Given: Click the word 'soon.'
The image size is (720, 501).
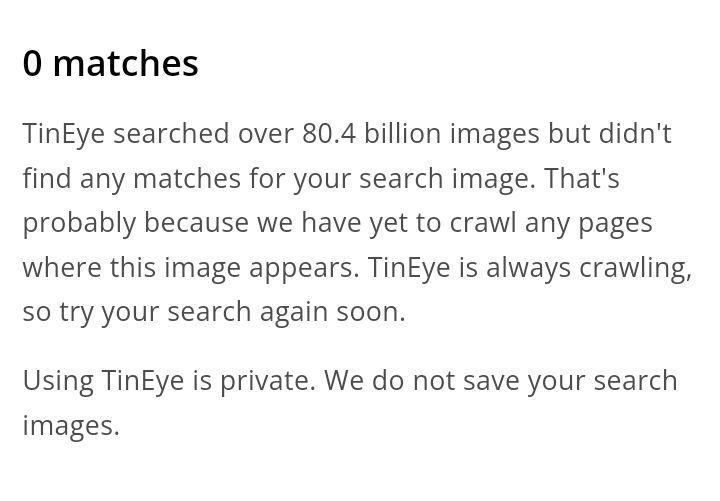Looking at the screenshot, I should 374,312.
